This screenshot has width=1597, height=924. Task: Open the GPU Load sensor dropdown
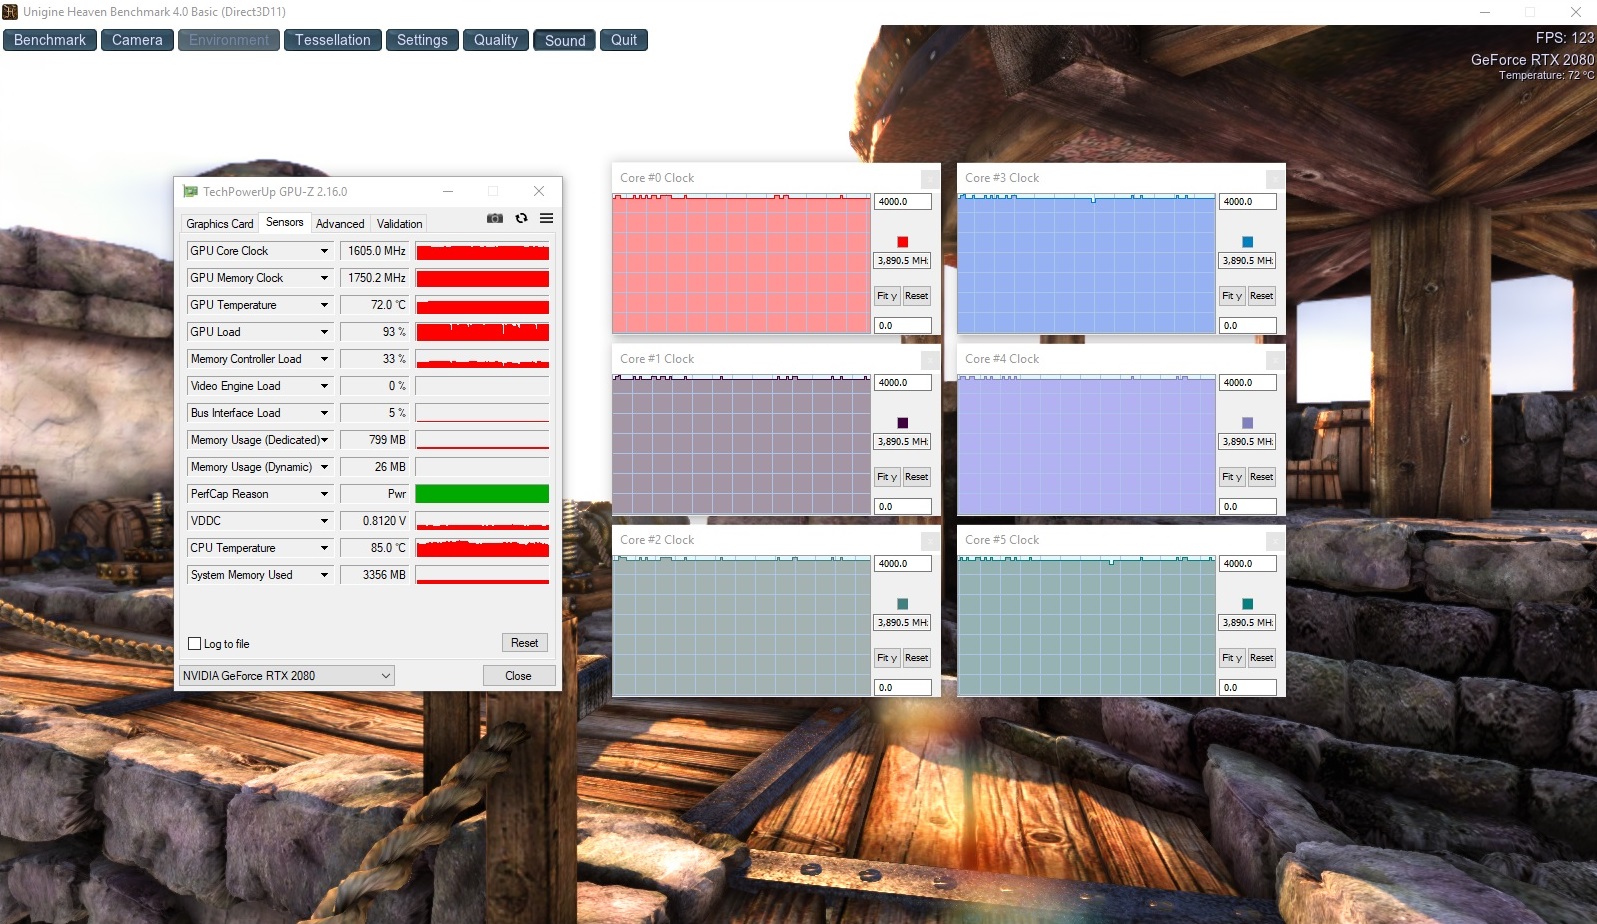(324, 332)
